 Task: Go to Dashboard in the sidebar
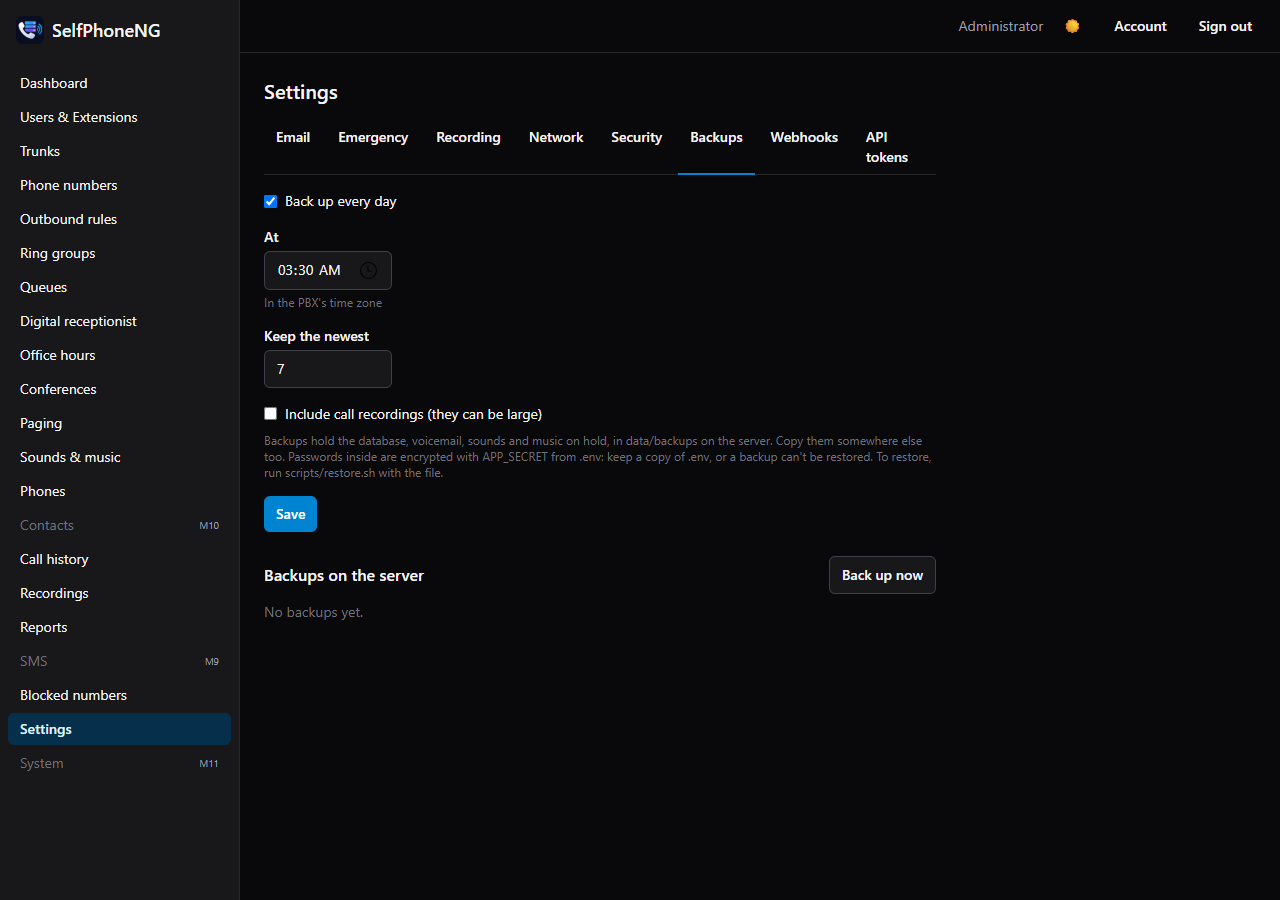[x=119, y=83]
